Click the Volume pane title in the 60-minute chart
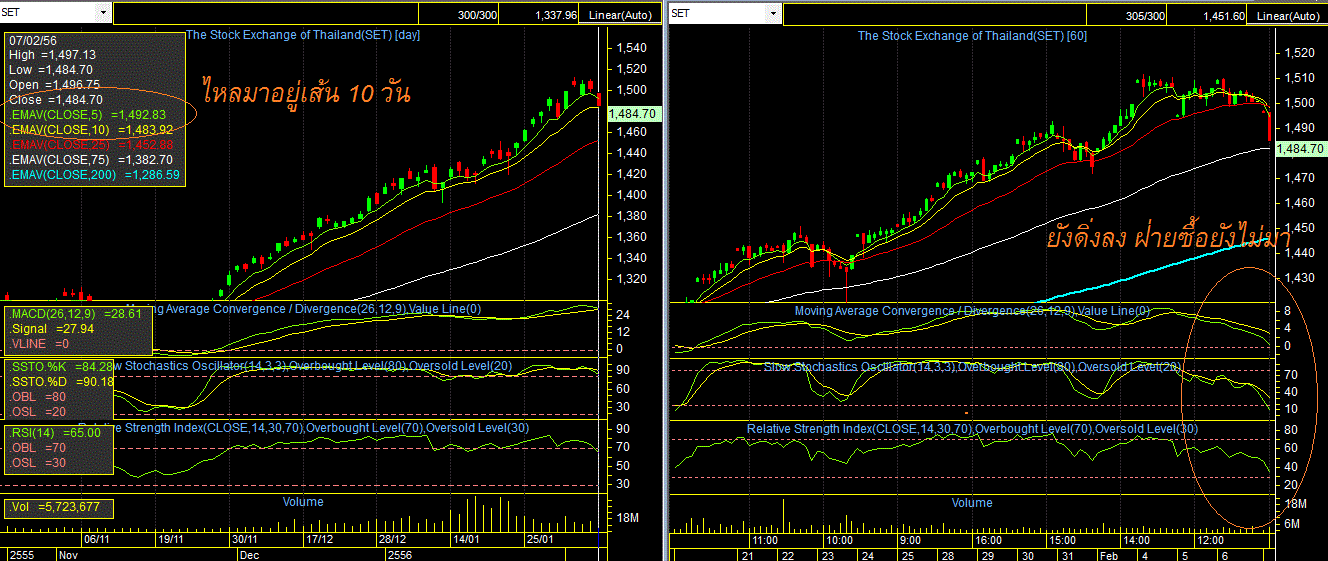This screenshot has height=561, width=1328. [x=972, y=503]
